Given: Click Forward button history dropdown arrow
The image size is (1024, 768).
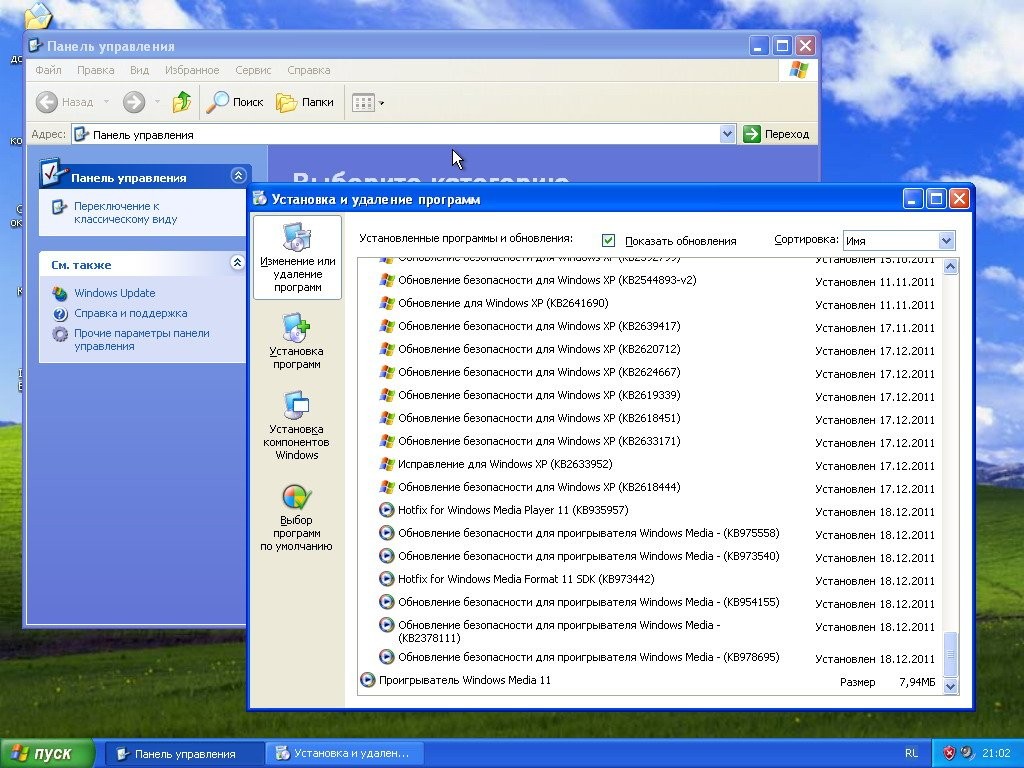Looking at the screenshot, I should [x=157, y=102].
